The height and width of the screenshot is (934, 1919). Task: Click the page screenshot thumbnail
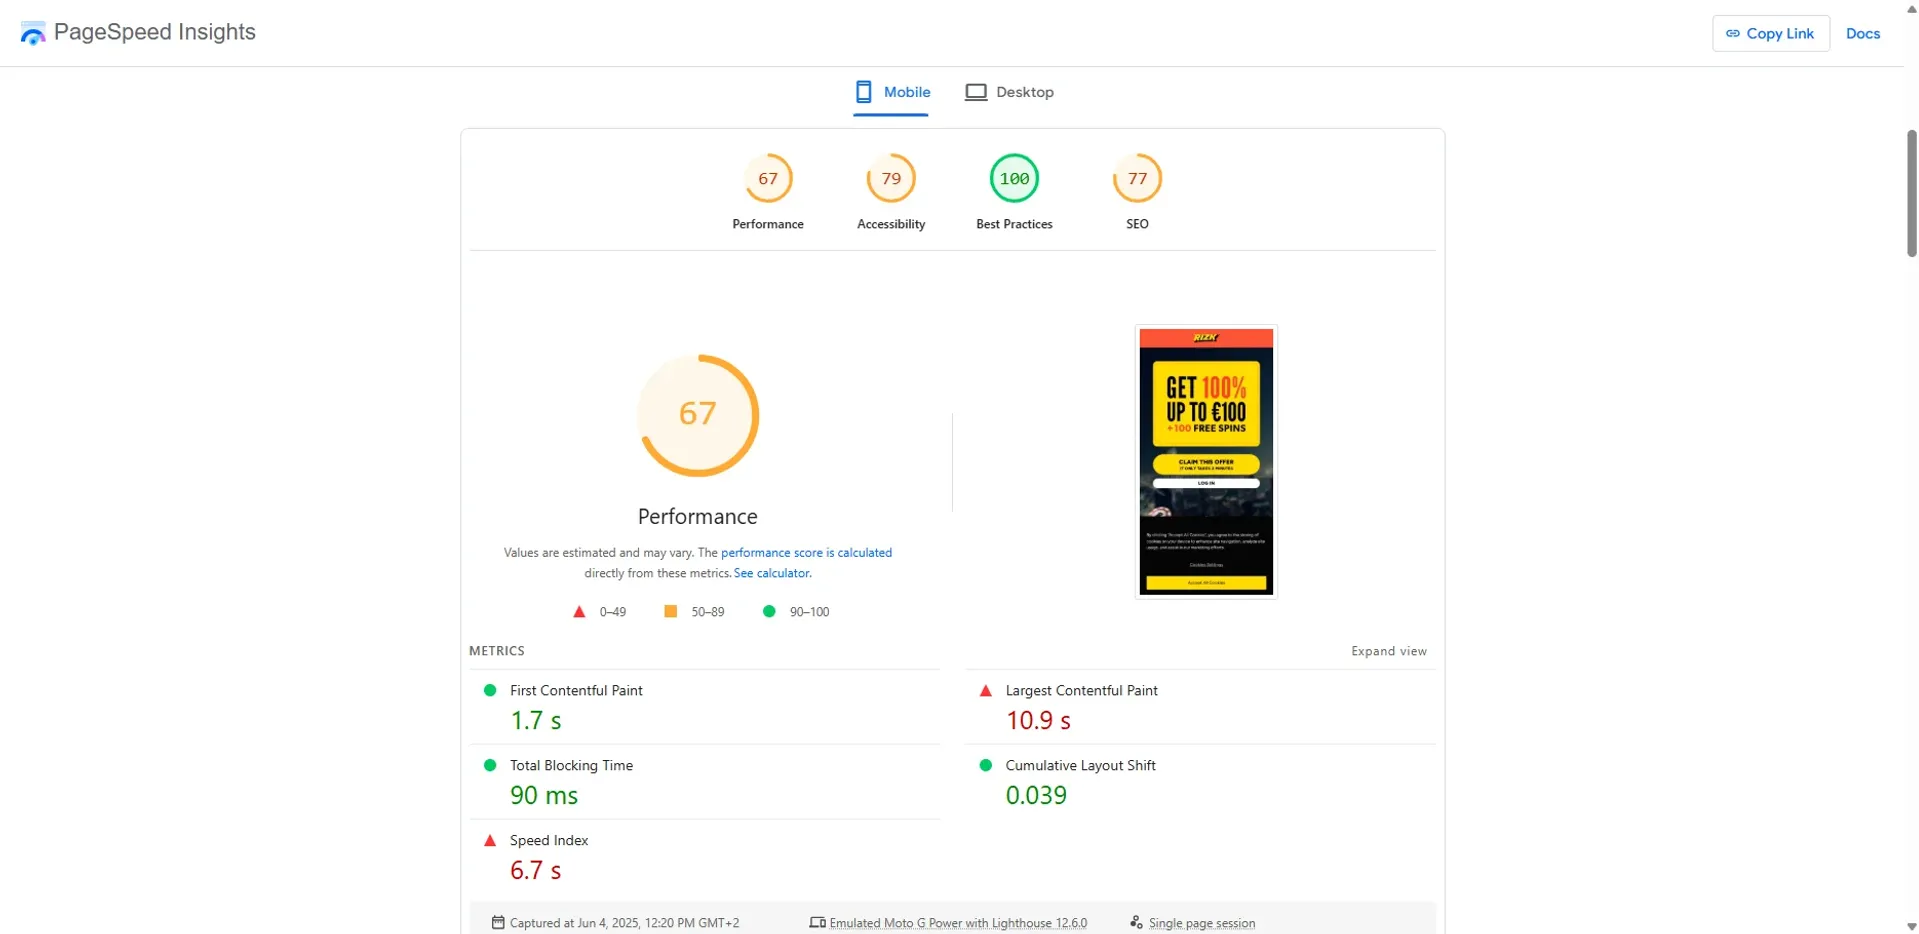[x=1206, y=462]
